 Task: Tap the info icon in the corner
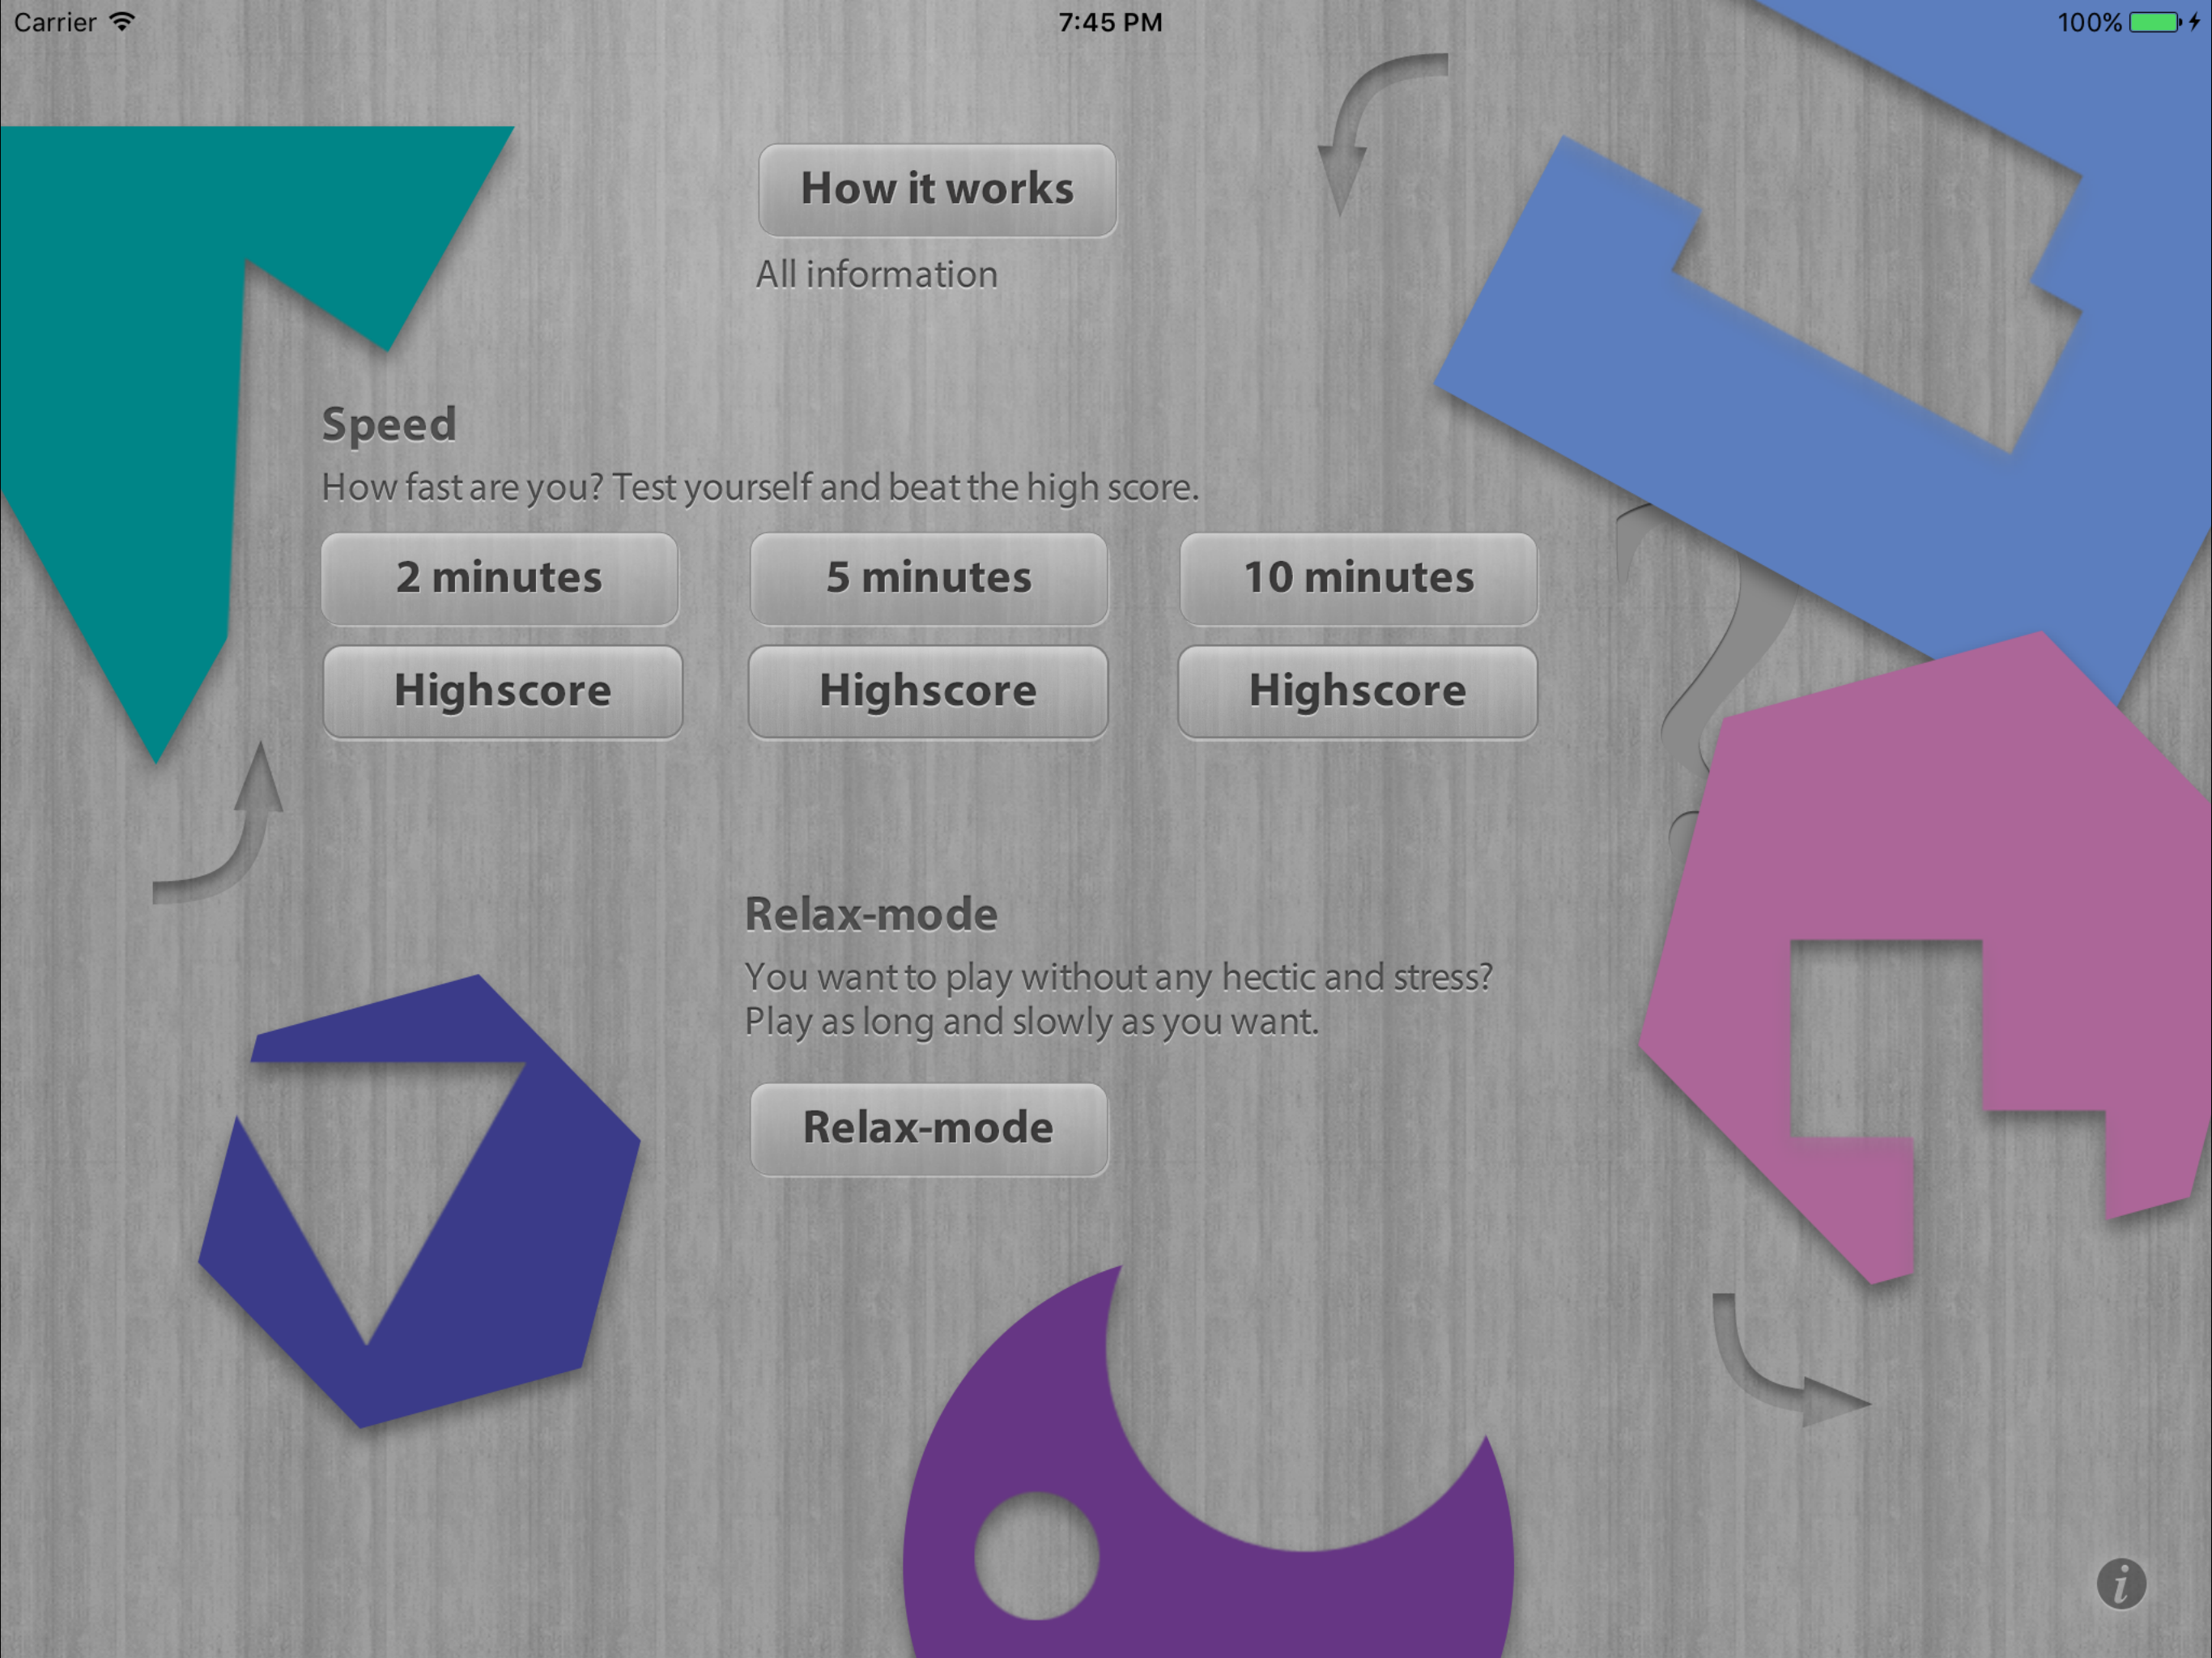pos(2121,1584)
